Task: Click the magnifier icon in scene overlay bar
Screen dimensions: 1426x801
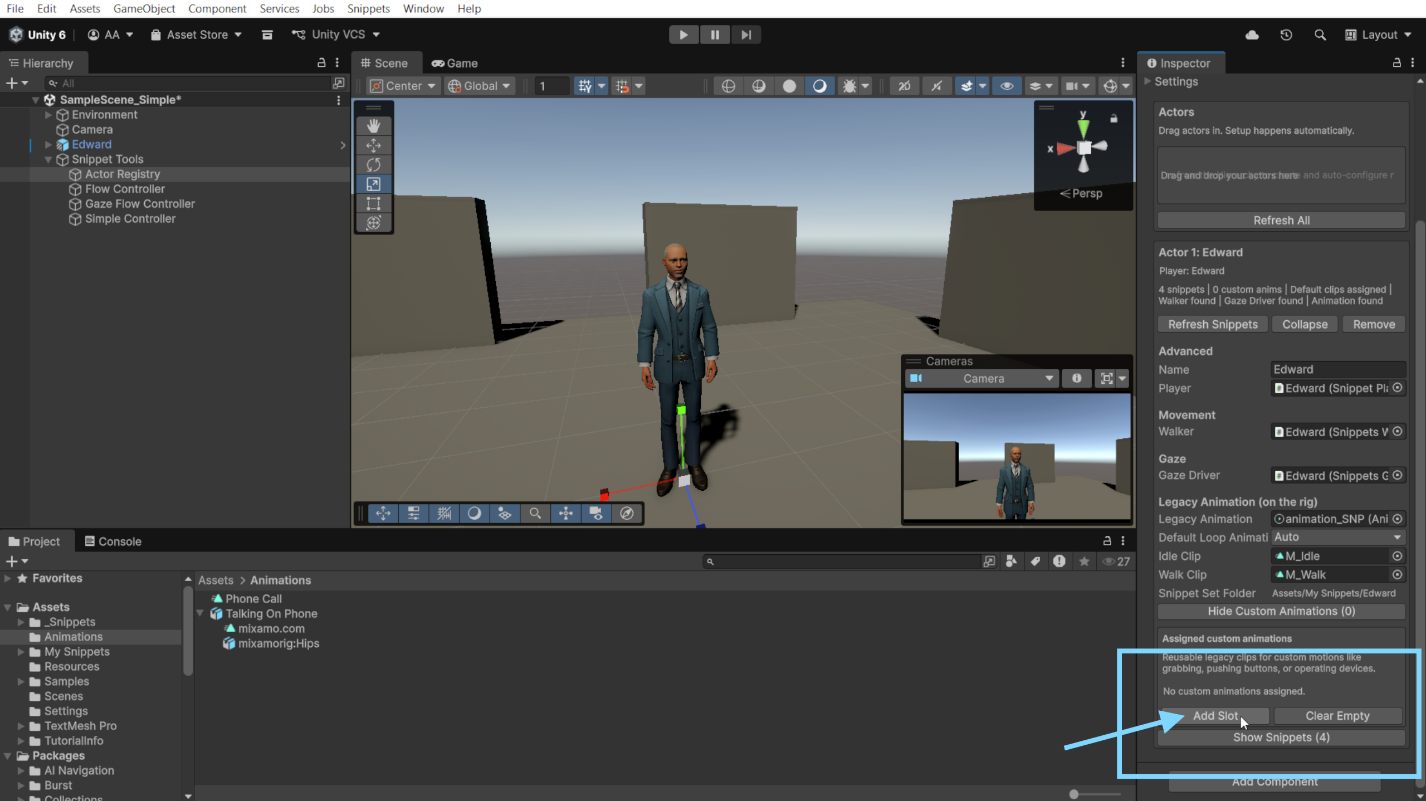Action: 535,513
